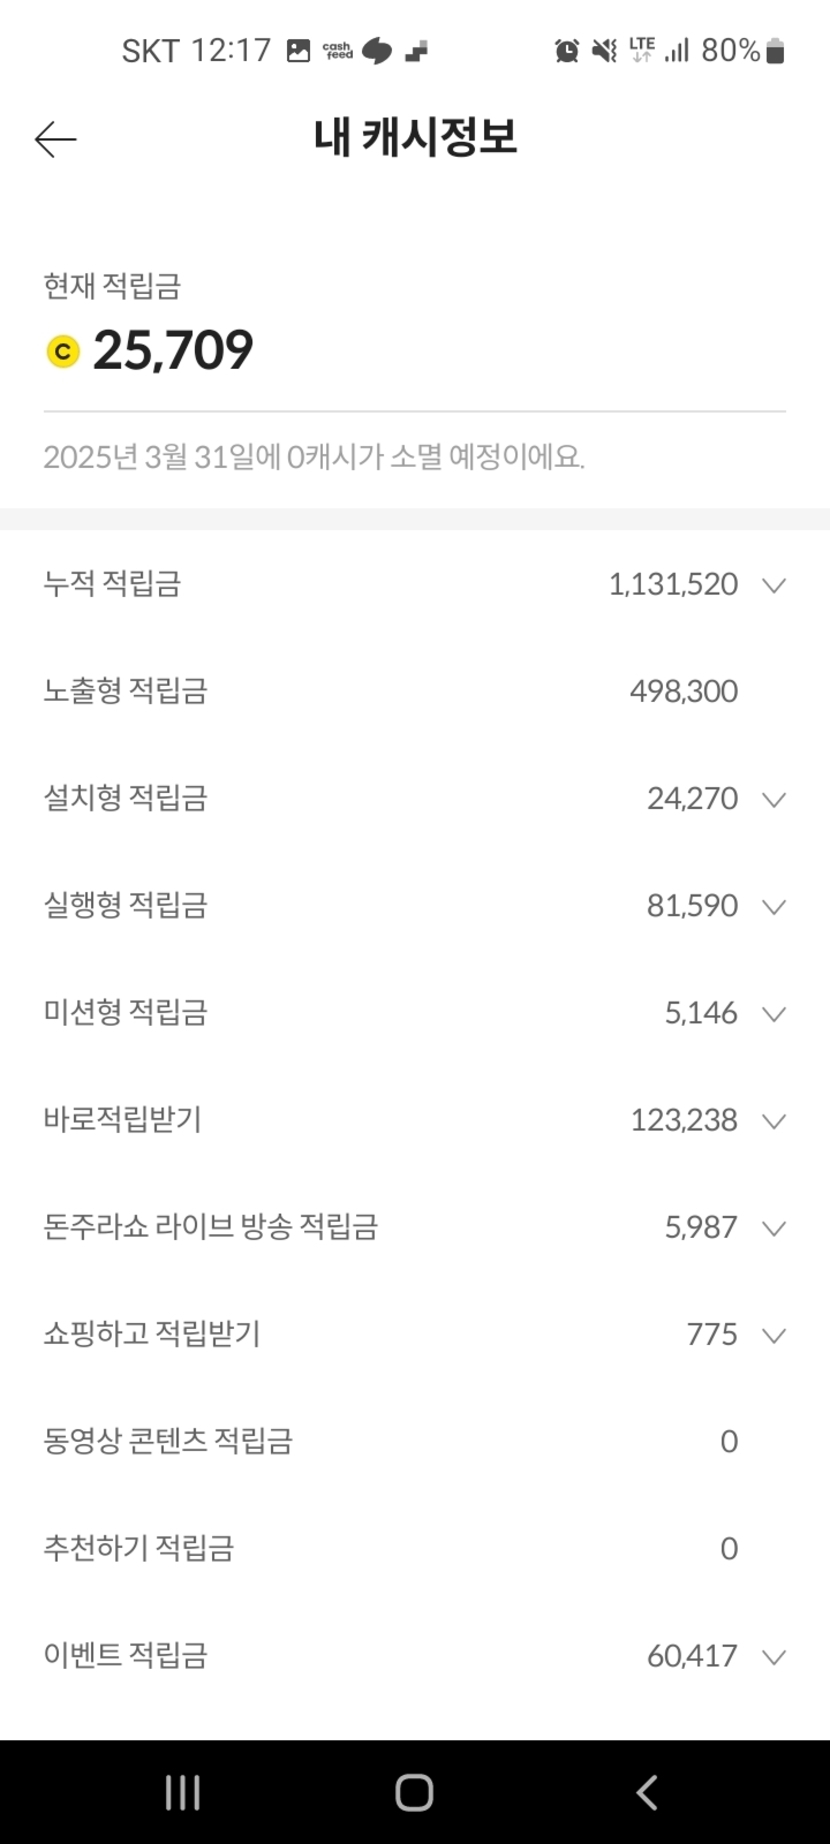
Task: Tap the current balance 25,709 amount
Action: 173,351
